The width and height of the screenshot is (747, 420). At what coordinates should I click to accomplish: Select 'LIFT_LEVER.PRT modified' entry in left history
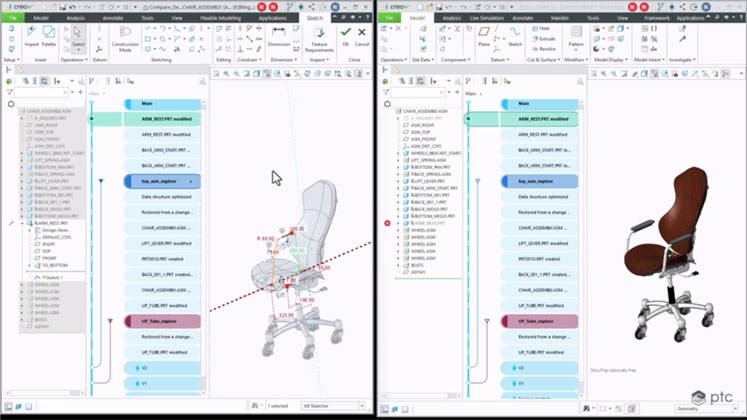(x=162, y=243)
